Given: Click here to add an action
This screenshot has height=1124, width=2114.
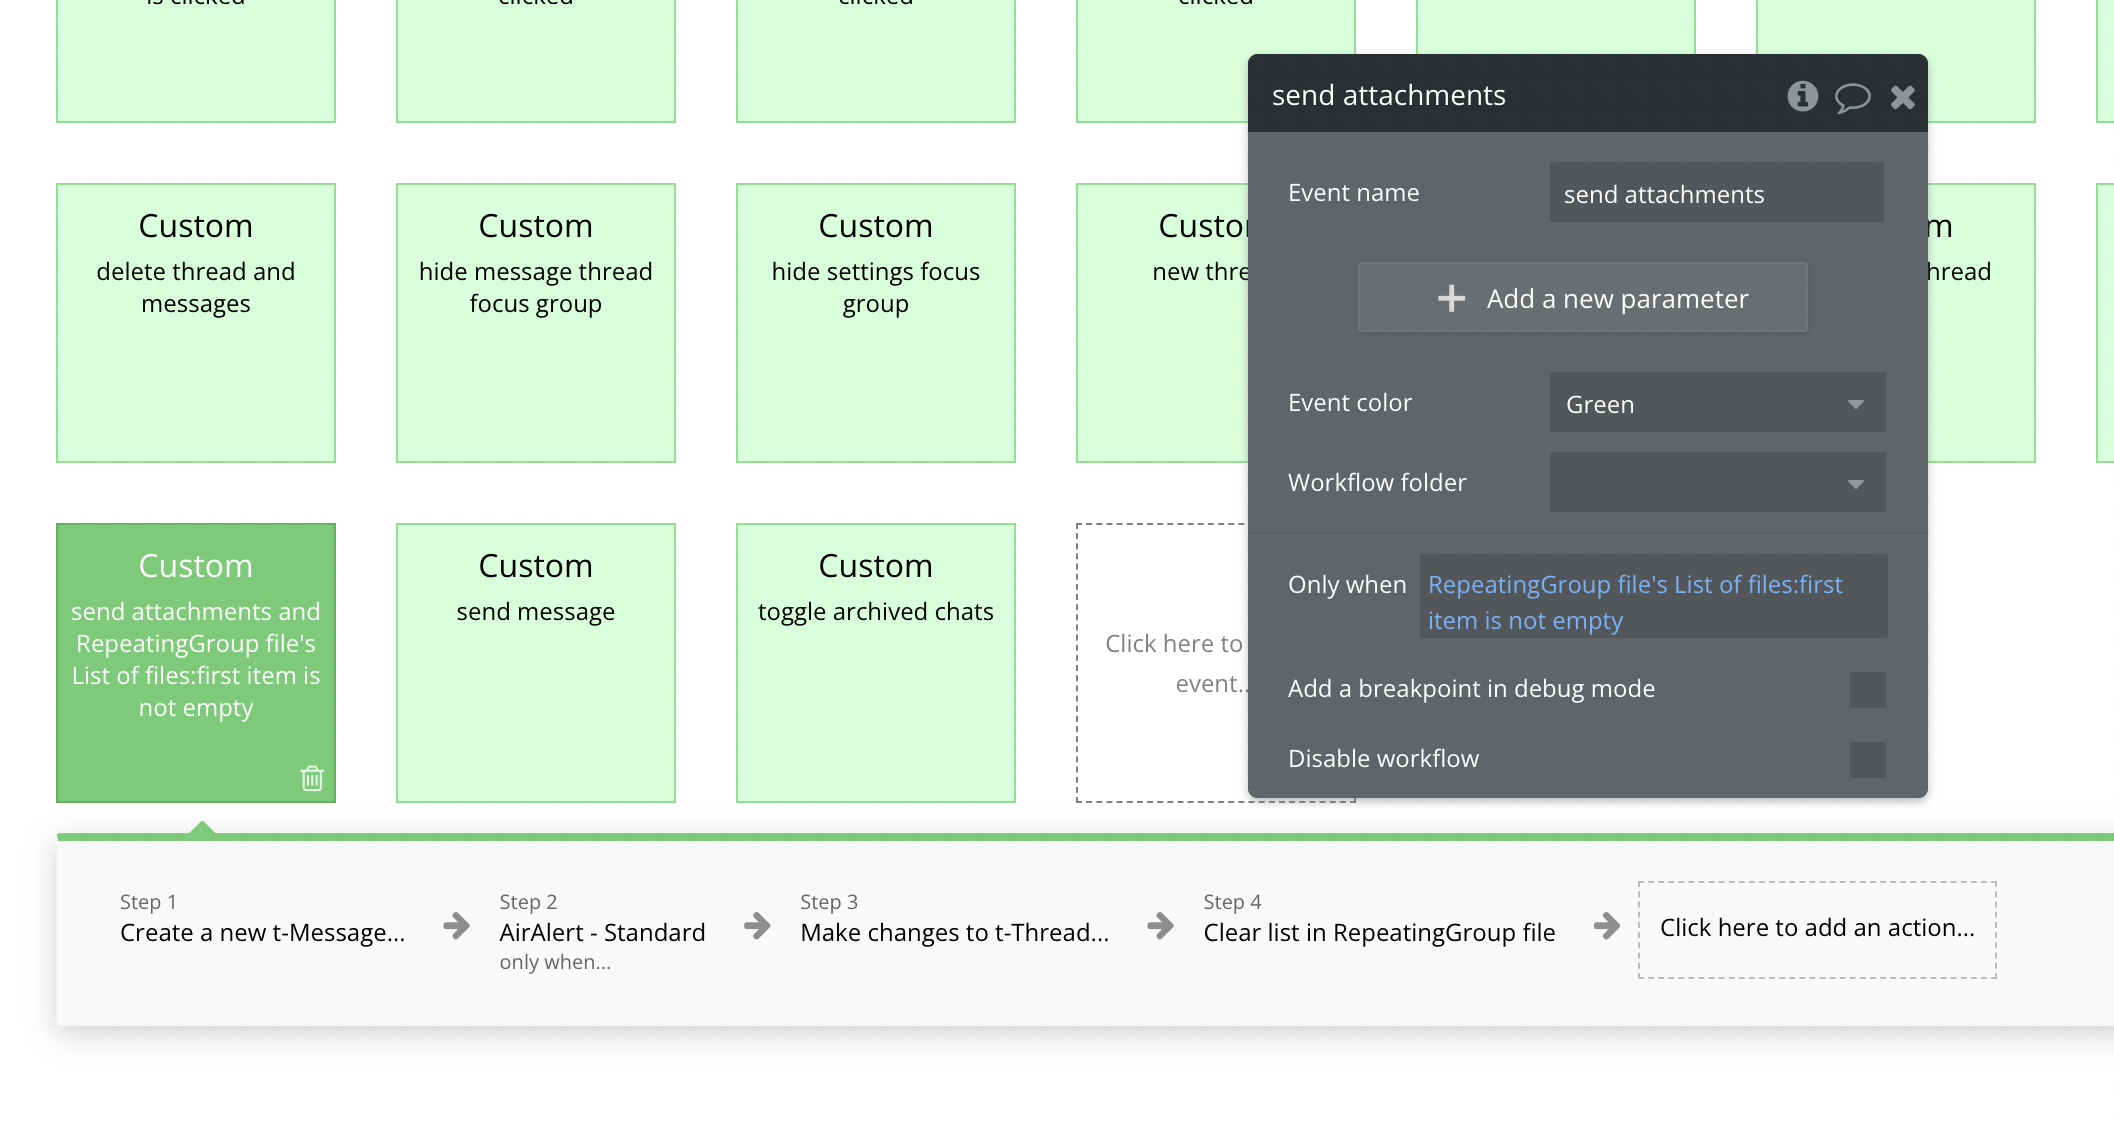Looking at the screenshot, I should pyautogui.click(x=1817, y=929).
